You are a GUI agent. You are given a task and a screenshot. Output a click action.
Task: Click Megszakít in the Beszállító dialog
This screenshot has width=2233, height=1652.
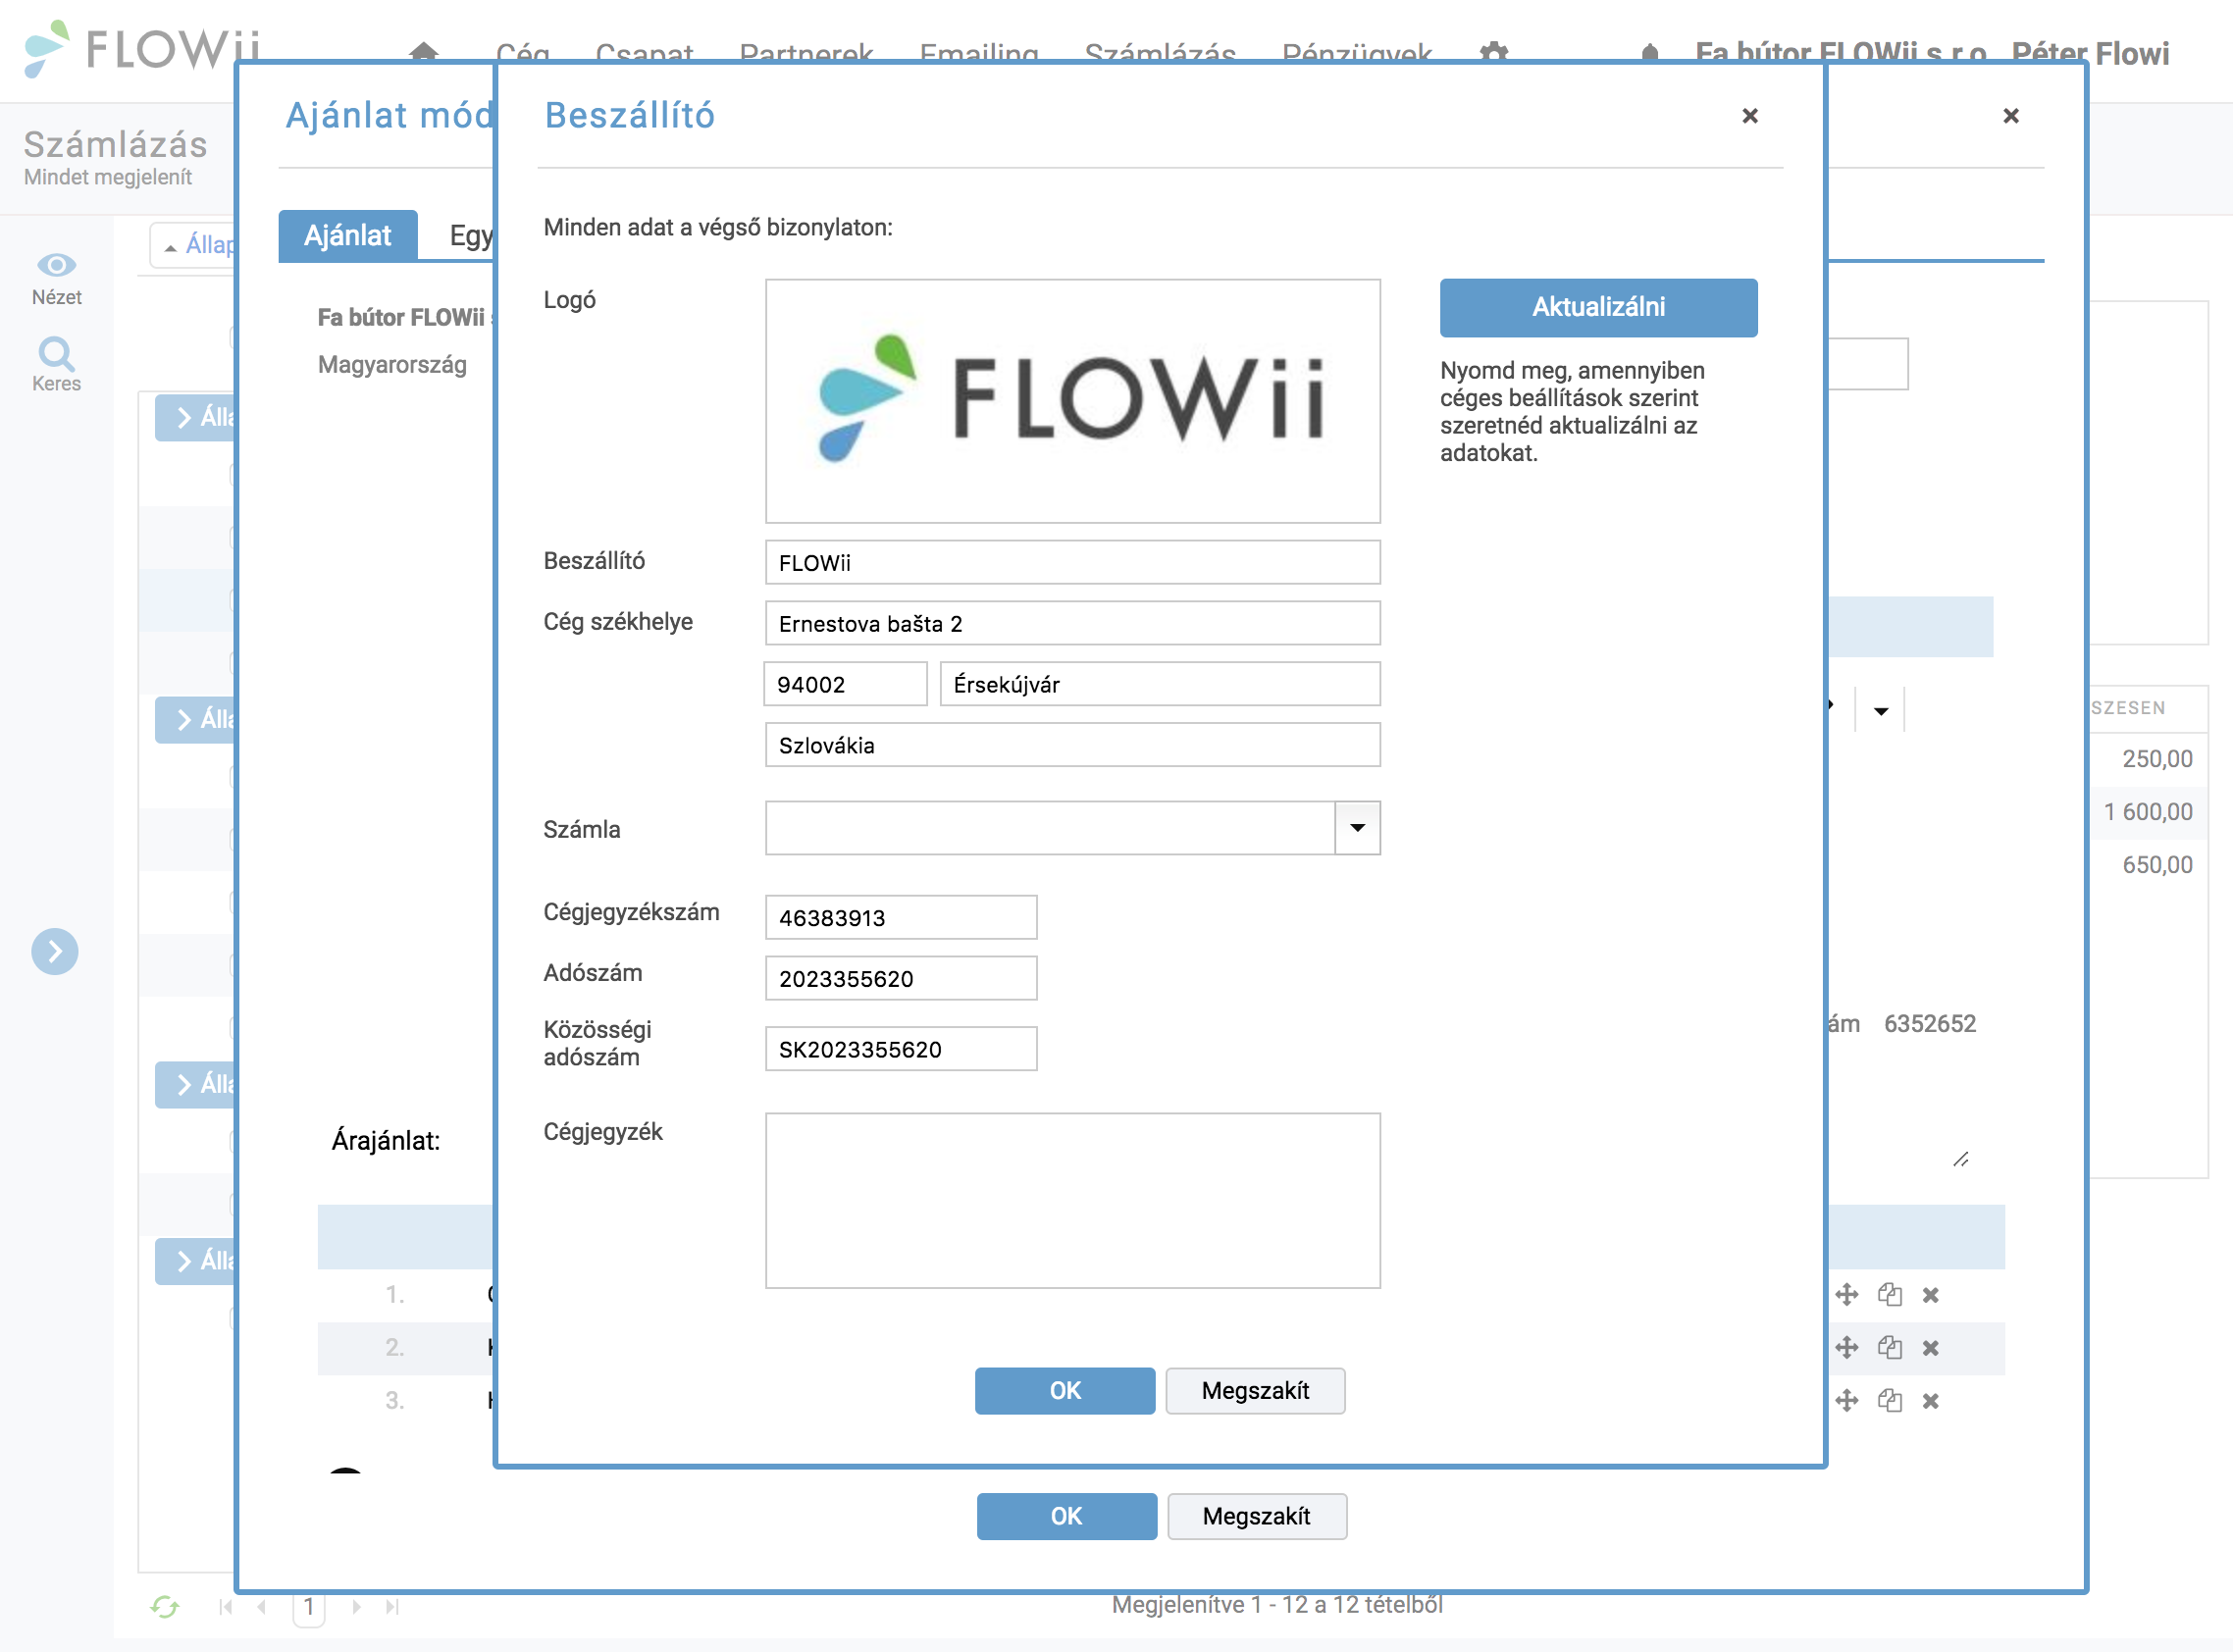coord(1255,1390)
